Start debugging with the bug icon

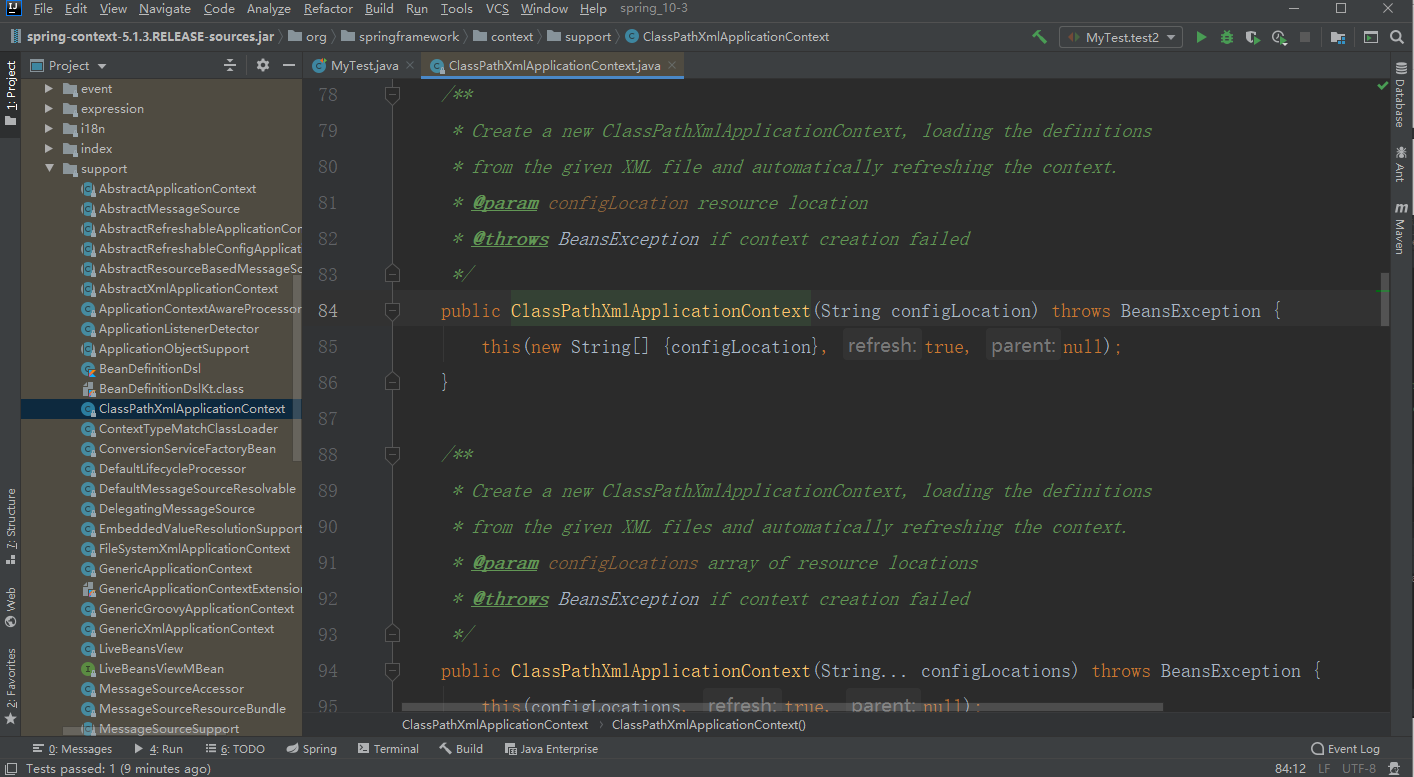pos(1227,37)
